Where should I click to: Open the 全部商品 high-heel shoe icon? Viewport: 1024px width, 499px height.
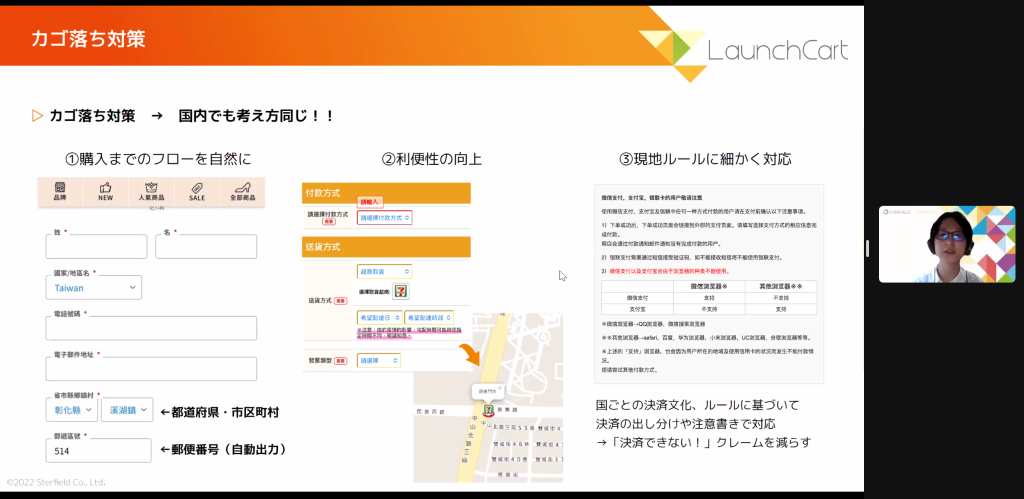[x=240, y=191]
